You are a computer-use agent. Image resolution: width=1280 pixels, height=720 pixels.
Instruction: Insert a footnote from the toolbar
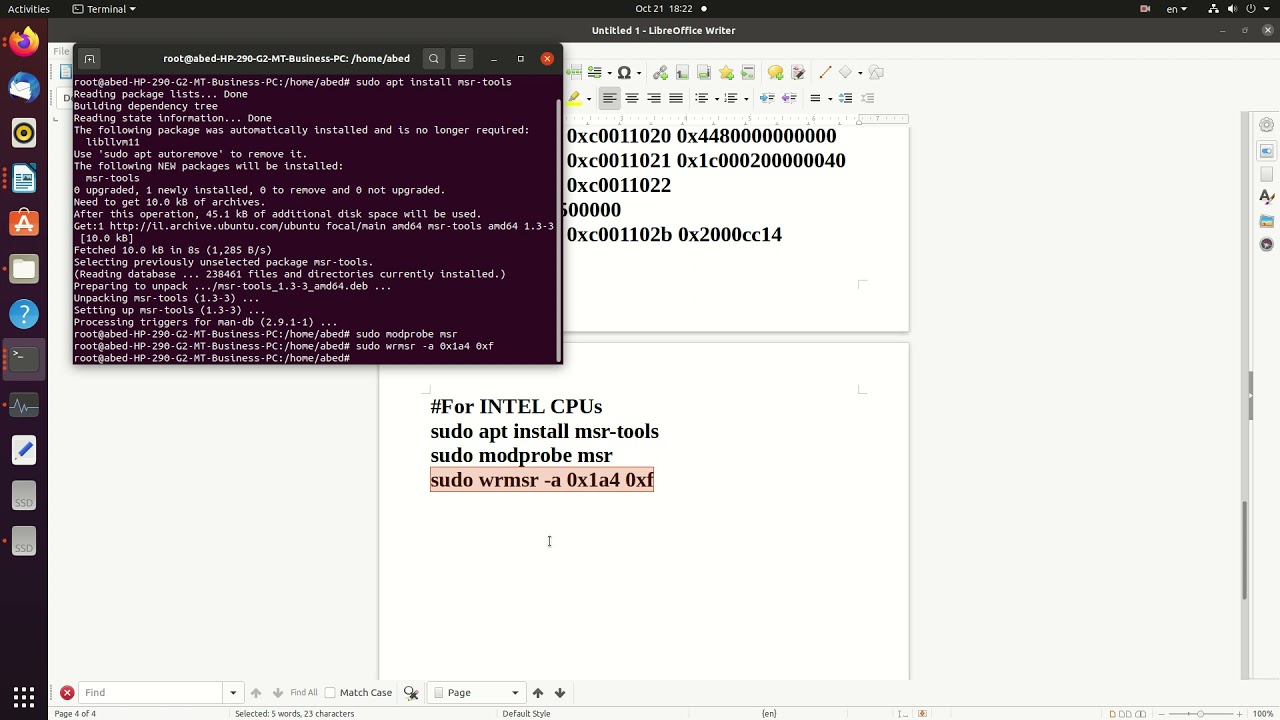click(x=682, y=72)
